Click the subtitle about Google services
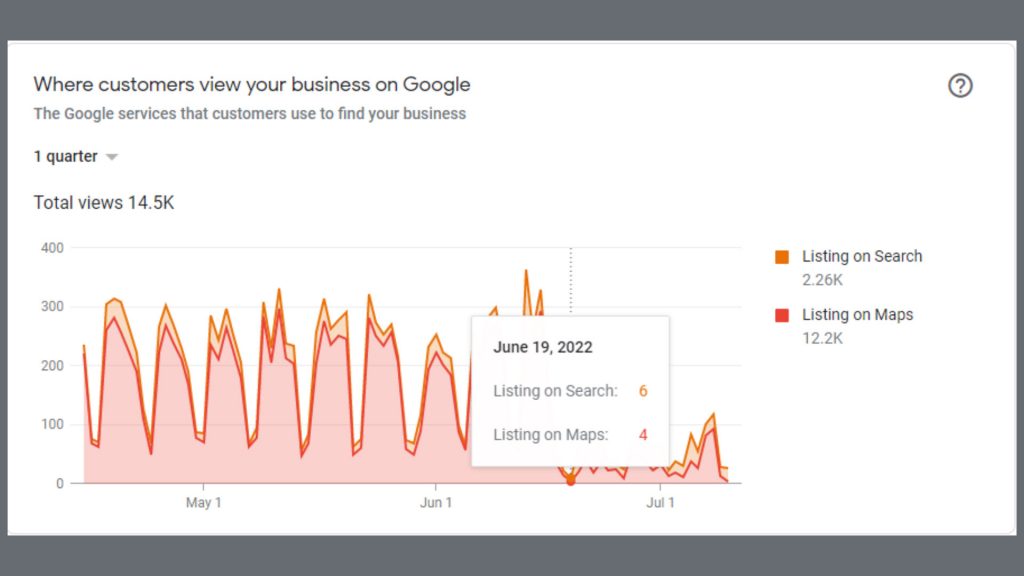The width and height of the screenshot is (1024, 576). [249, 114]
